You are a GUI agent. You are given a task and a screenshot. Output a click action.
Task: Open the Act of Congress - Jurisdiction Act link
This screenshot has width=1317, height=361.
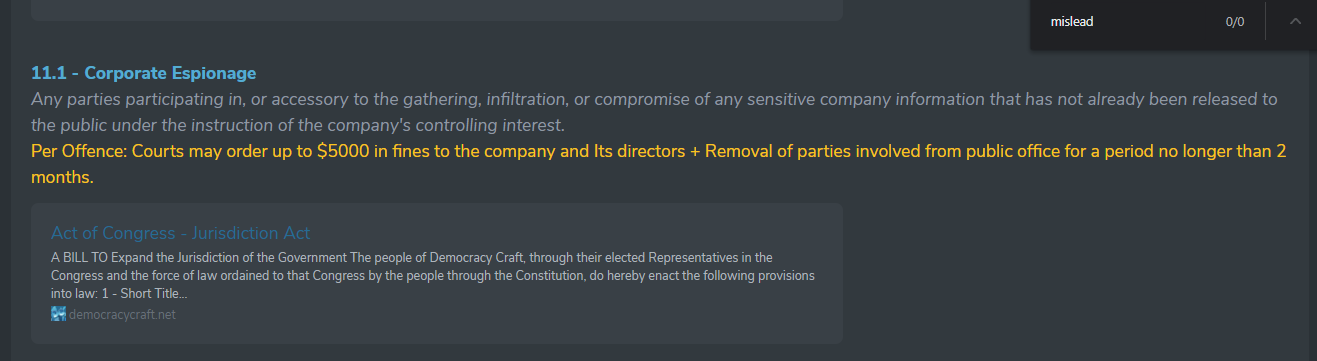[180, 233]
